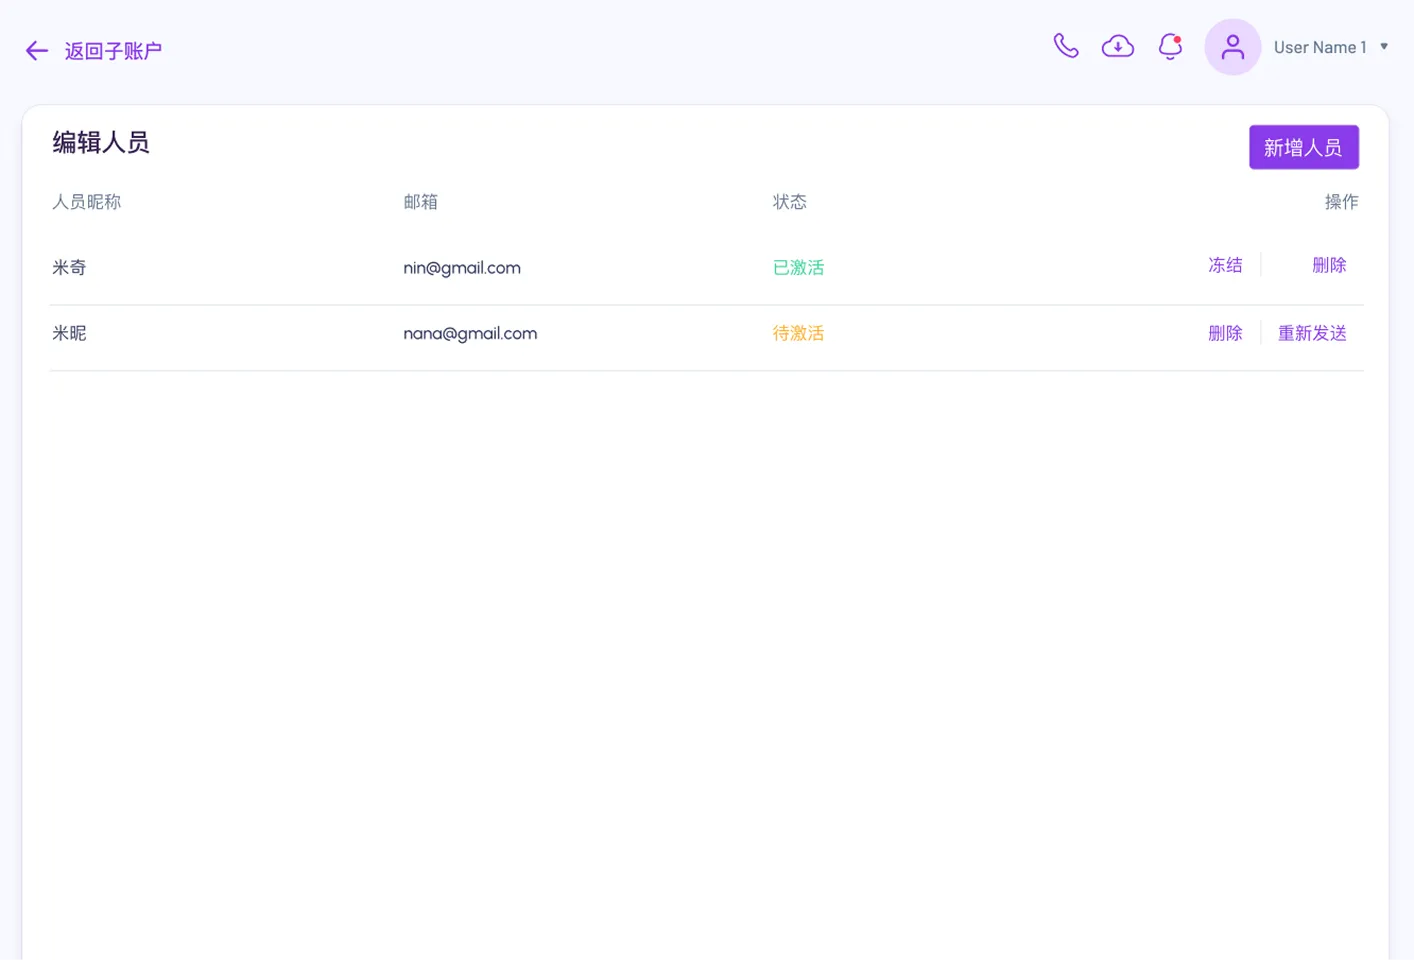Expand the User Name 1 dropdown arrow
This screenshot has height=960, width=1414.
[1384, 47]
